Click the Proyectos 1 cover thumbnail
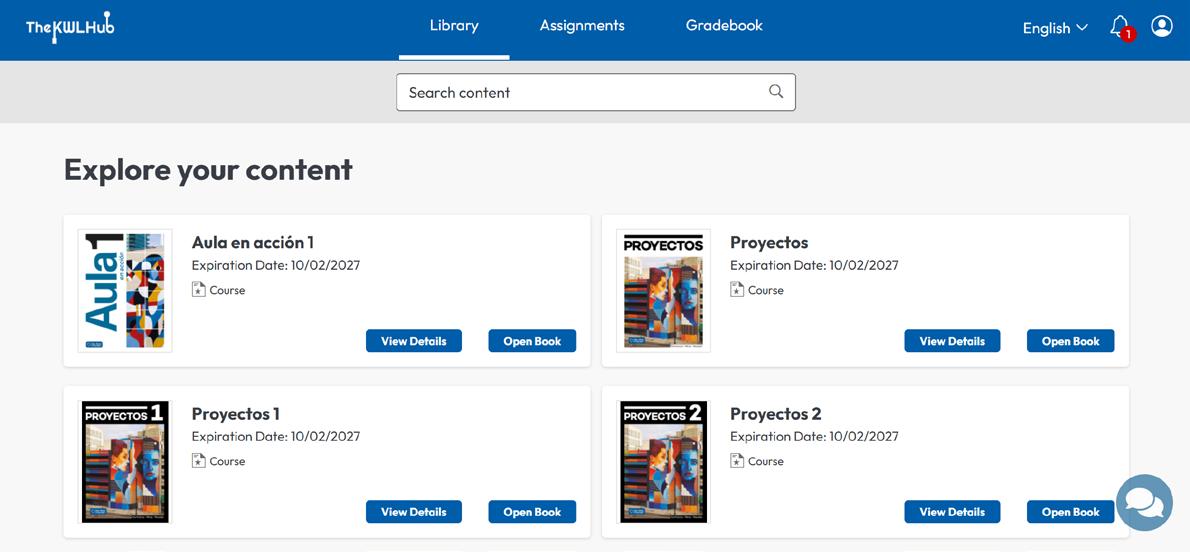 (x=125, y=462)
